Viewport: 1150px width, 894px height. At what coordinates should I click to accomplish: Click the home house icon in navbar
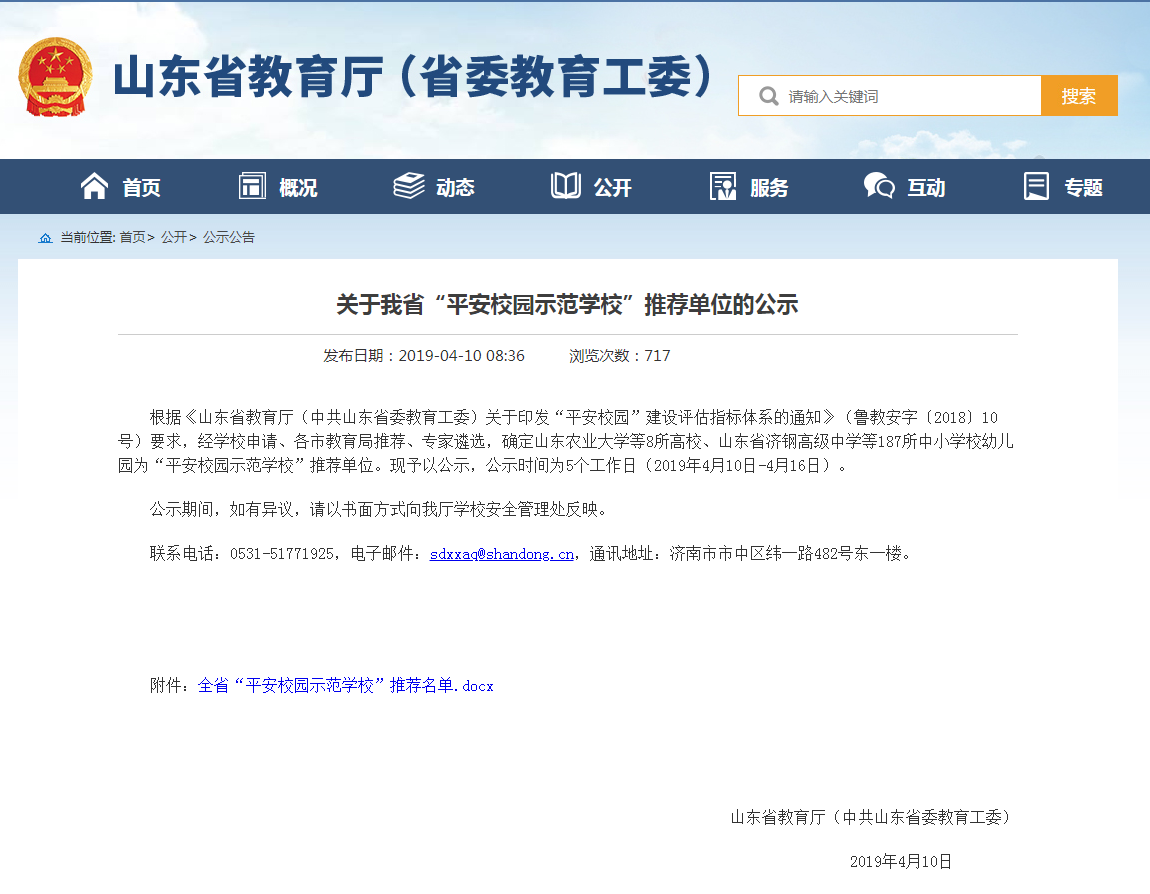(x=95, y=186)
